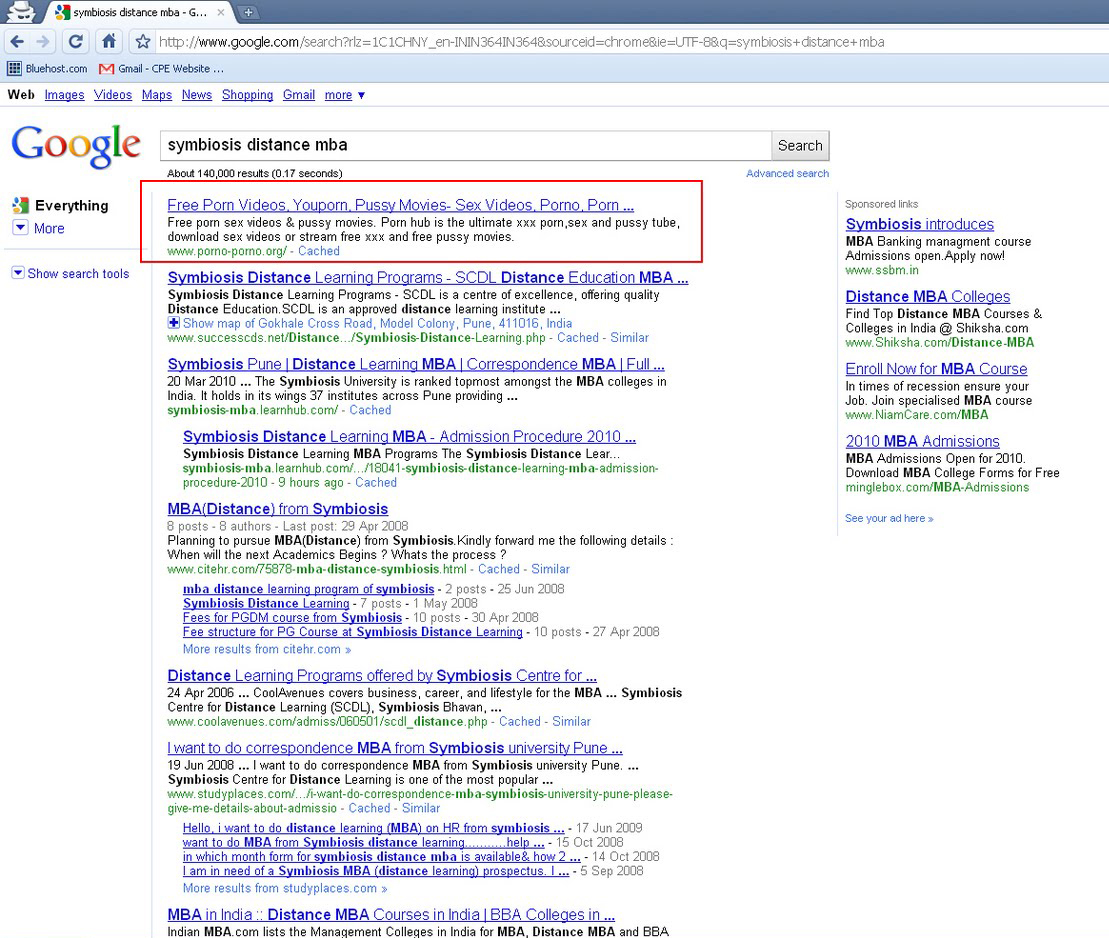
Task: Open Gmail from the top navigation bar
Action: point(299,95)
